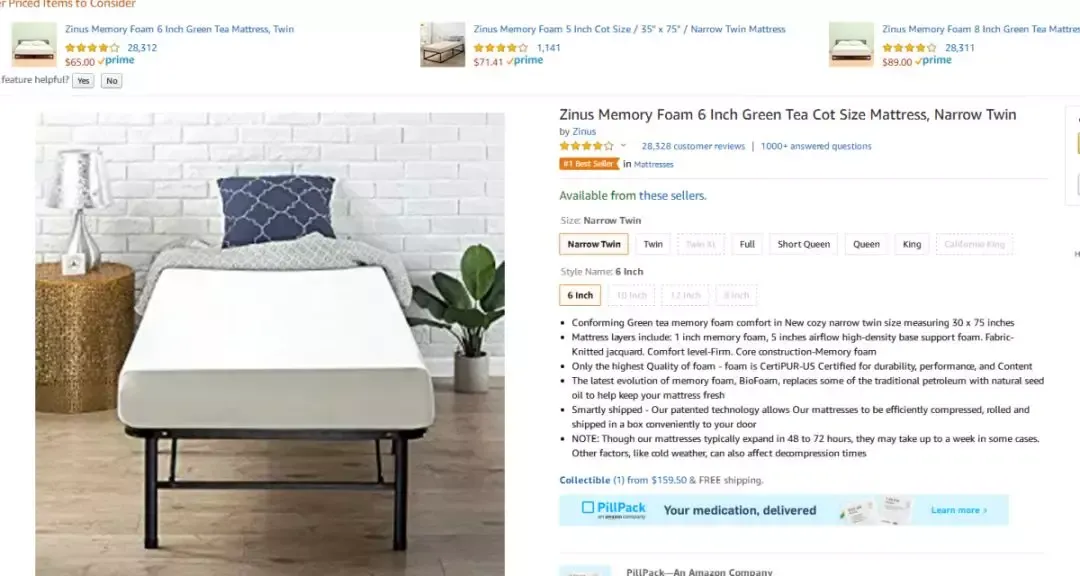Screen dimensions: 1080x576
Task: Select the Narrow Twin size option
Action: [594, 244]
